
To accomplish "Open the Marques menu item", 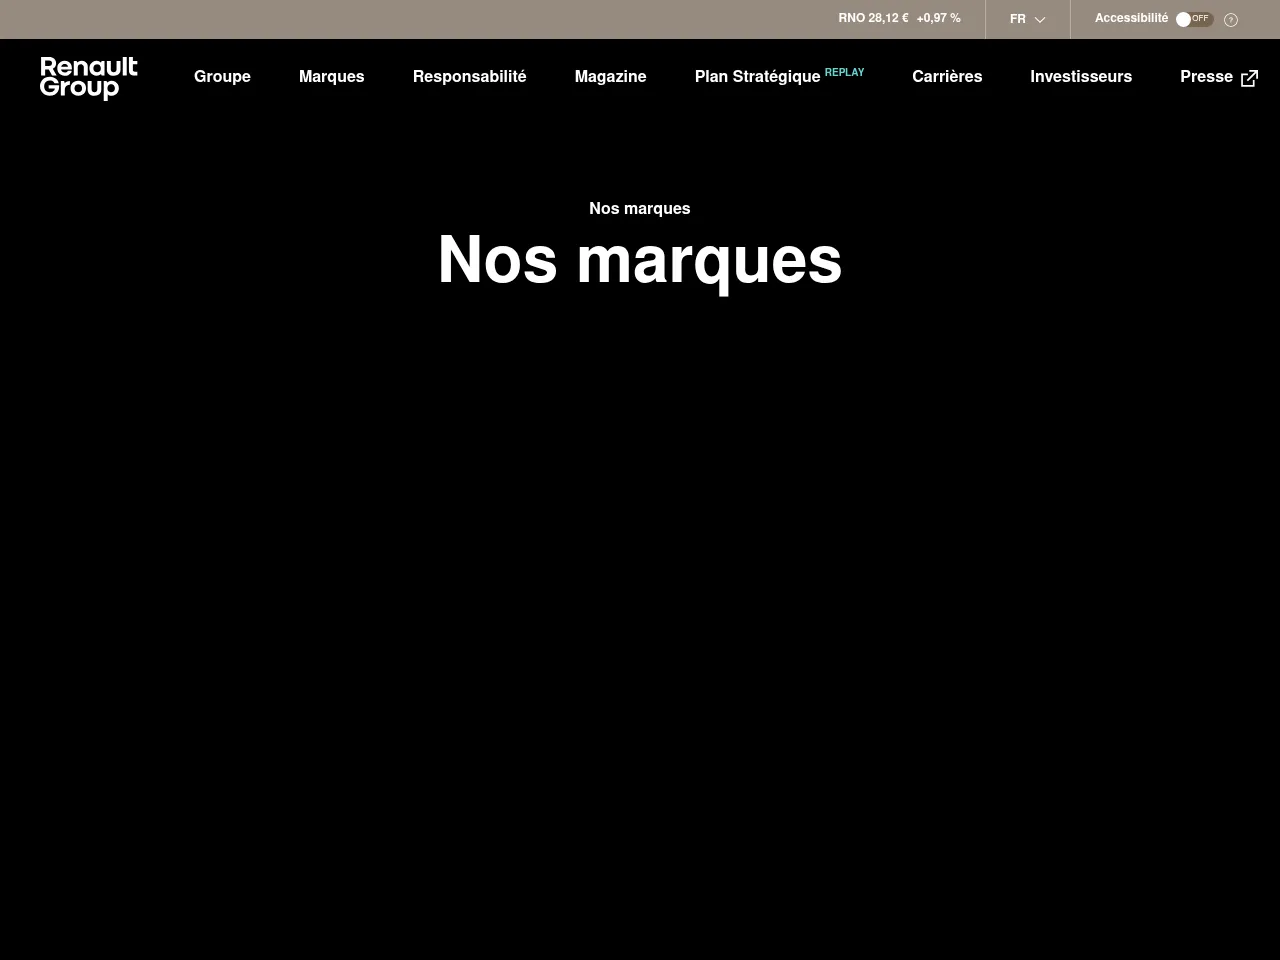I will click(x=331, y=77).
